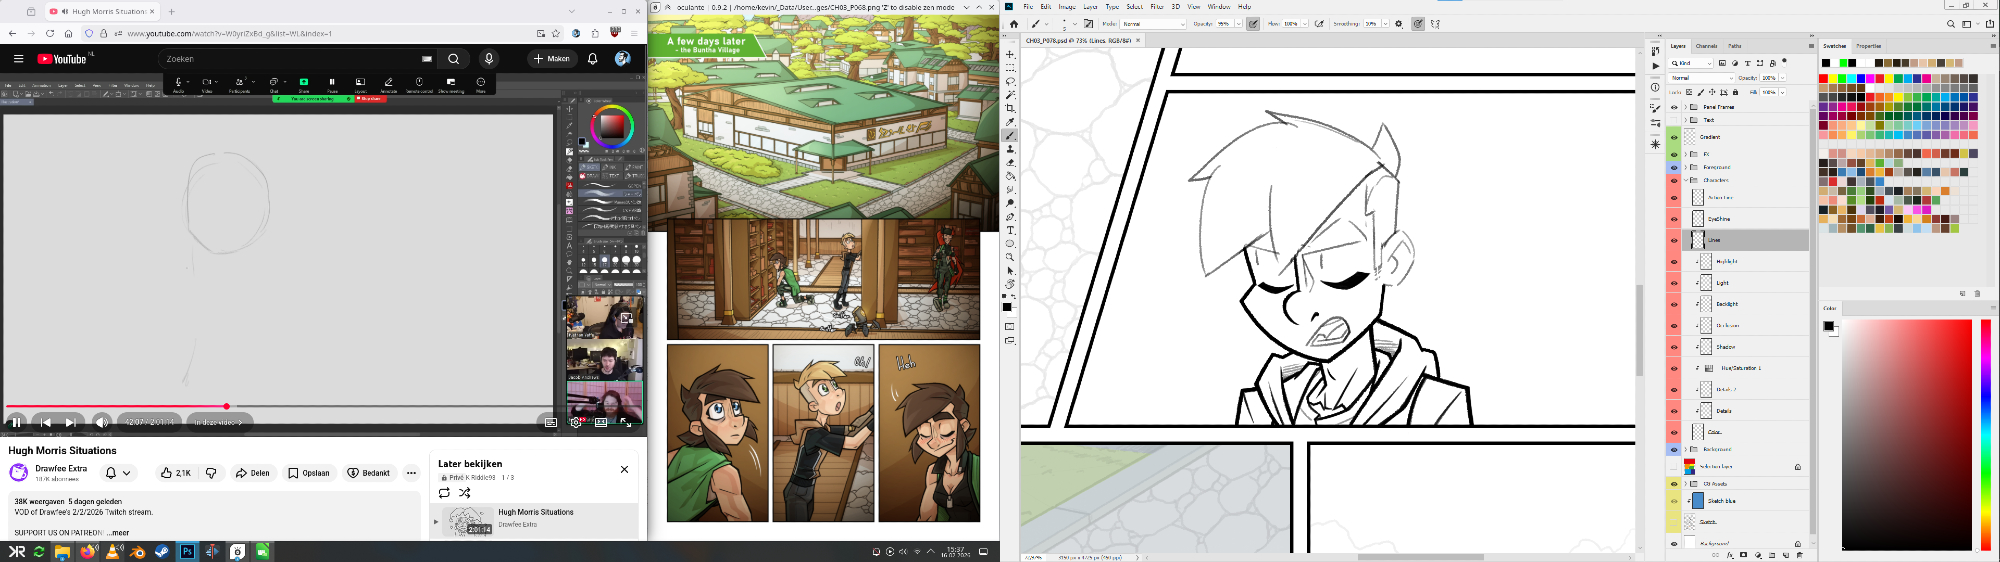Pick the Type tool
This screenshot has height=562, width=2000.
click(x=1010, y=230)
